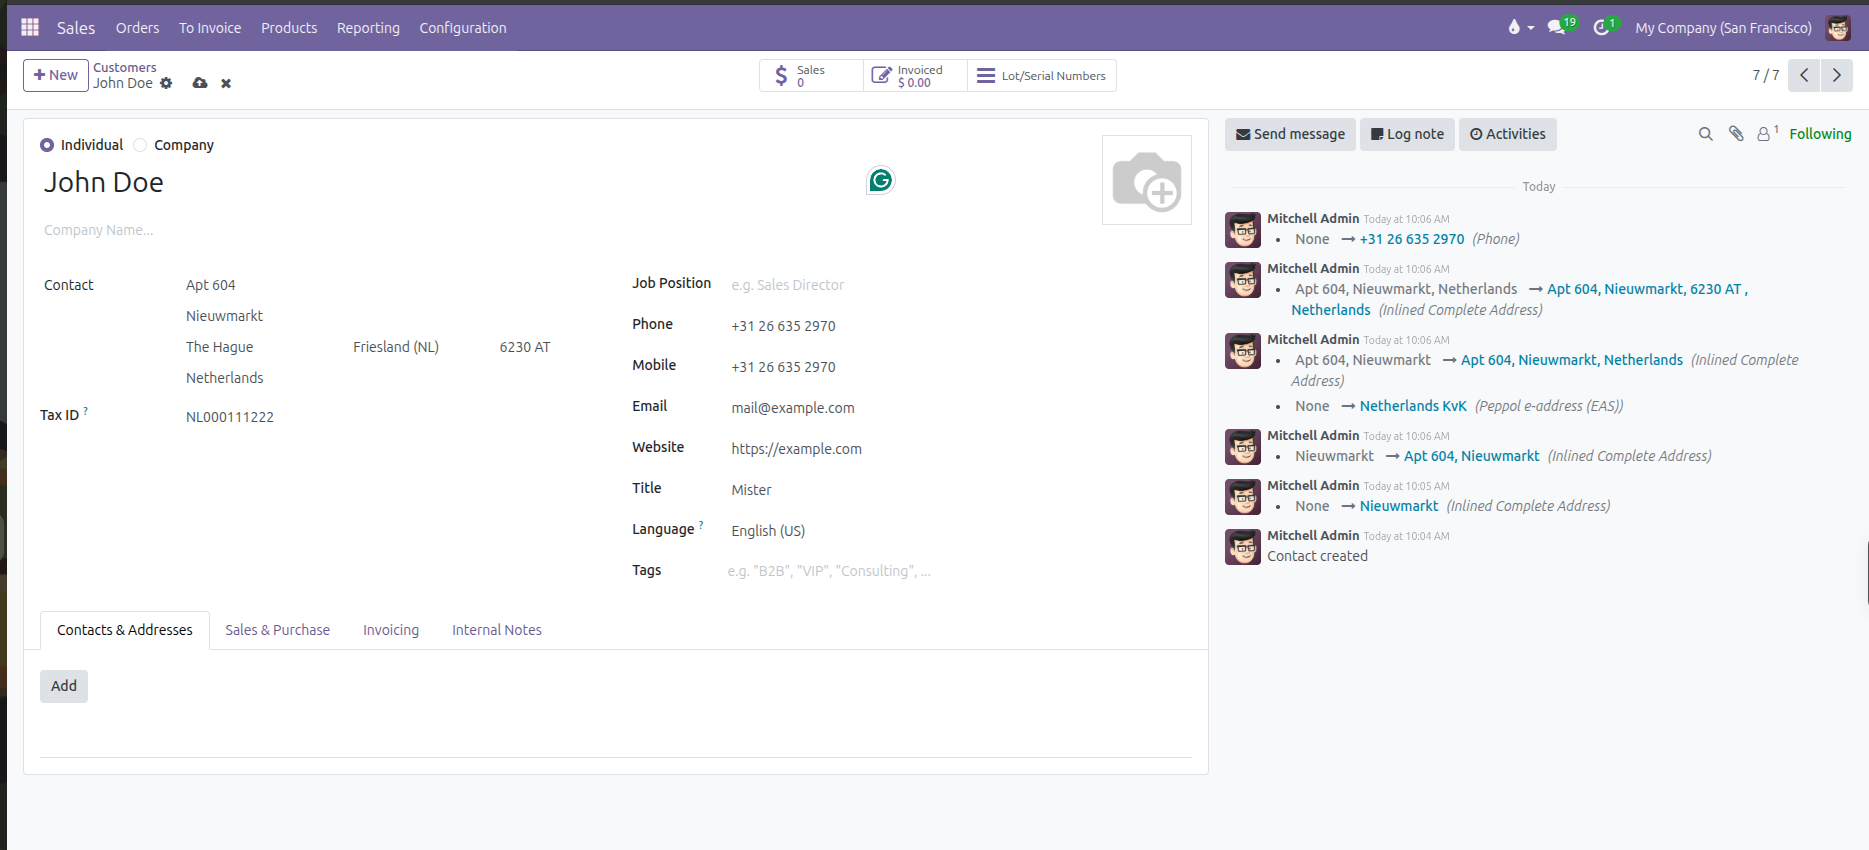The image size is (1869, 850).
Task: Open the Configuration menu
Action: 463,28
